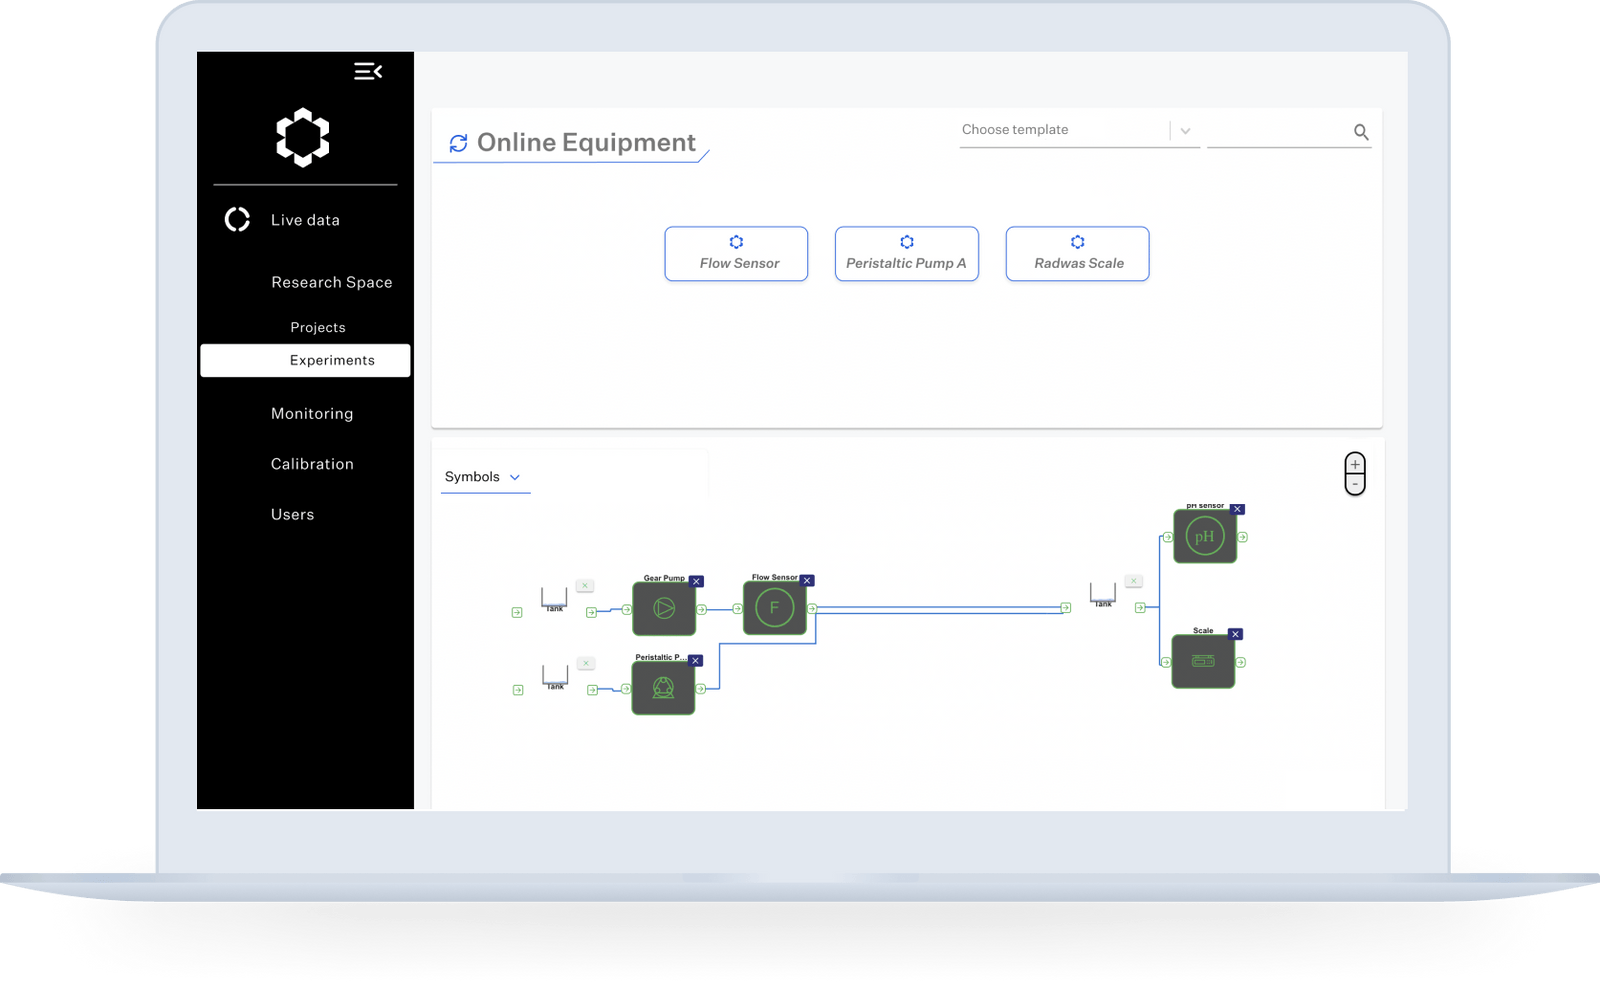Screen dimensions: 1600x989
Task: Click the Live data circular icon
Action: [x=237, y=219]
